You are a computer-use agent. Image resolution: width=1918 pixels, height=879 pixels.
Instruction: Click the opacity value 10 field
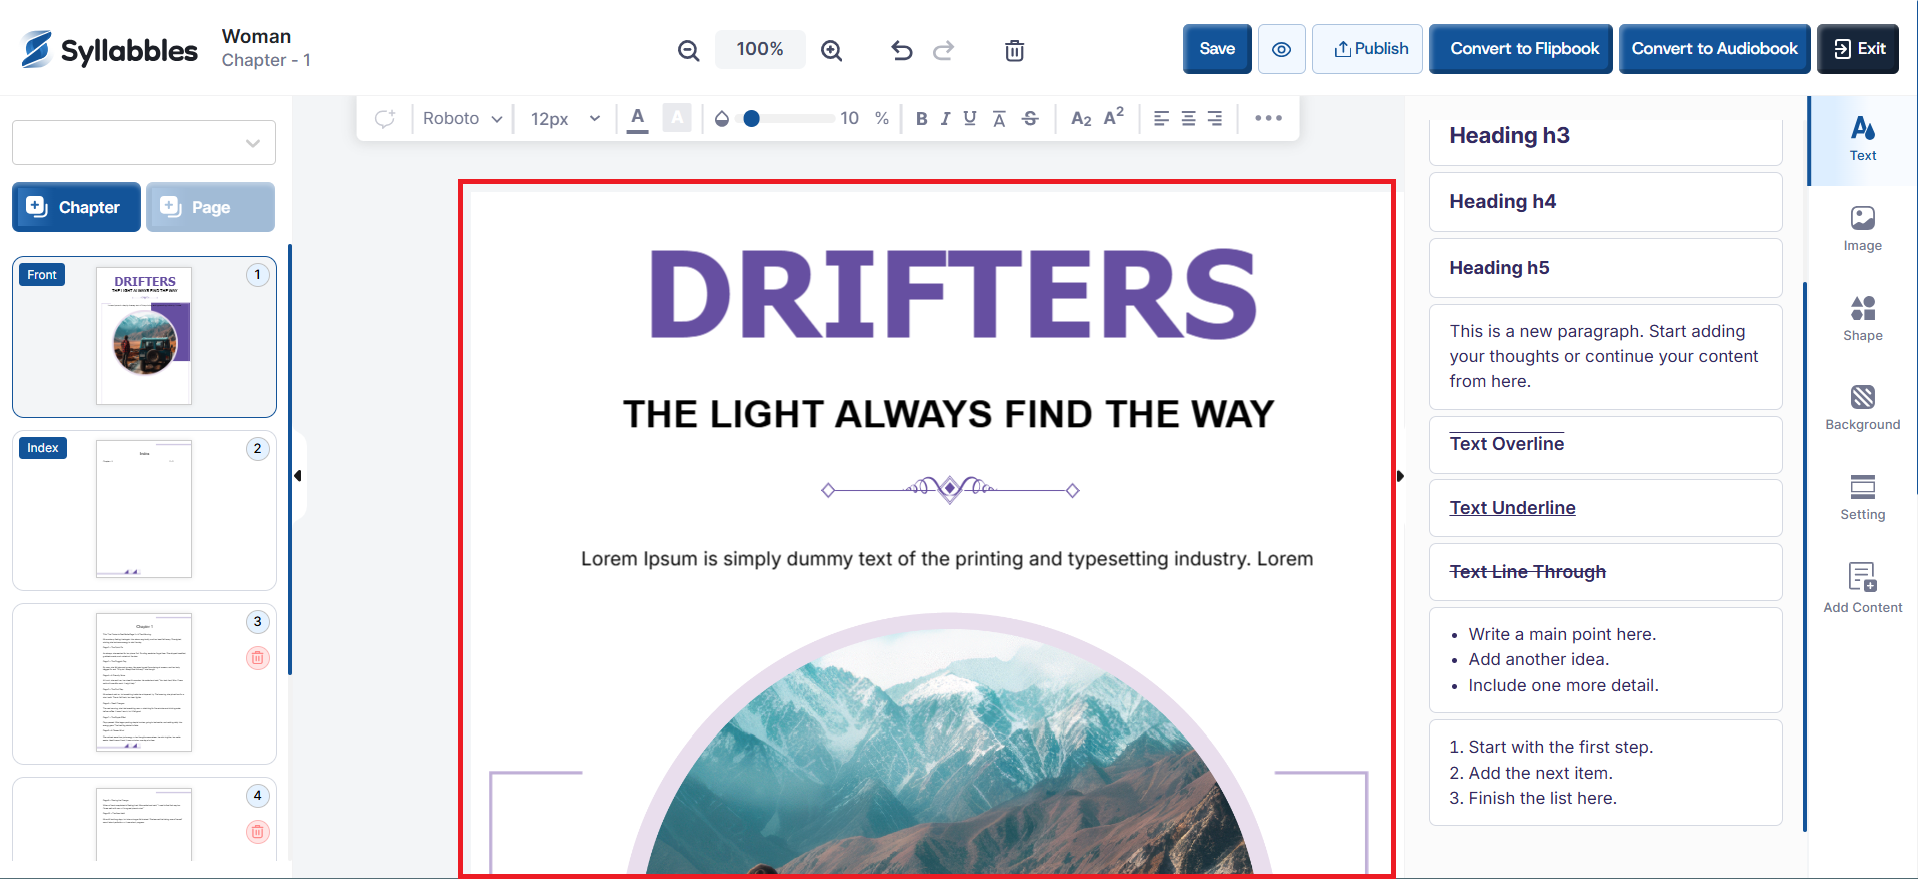[x=849, y=118]
